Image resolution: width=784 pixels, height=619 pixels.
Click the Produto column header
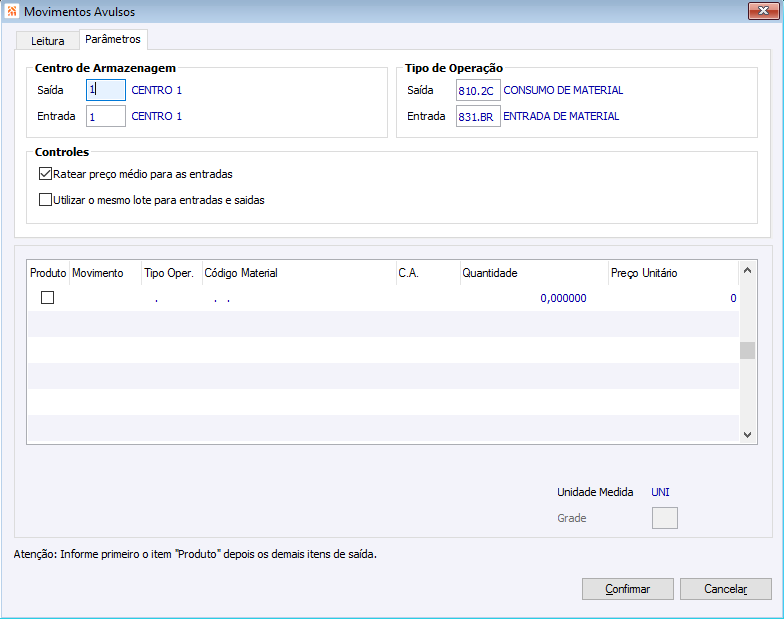48,273
